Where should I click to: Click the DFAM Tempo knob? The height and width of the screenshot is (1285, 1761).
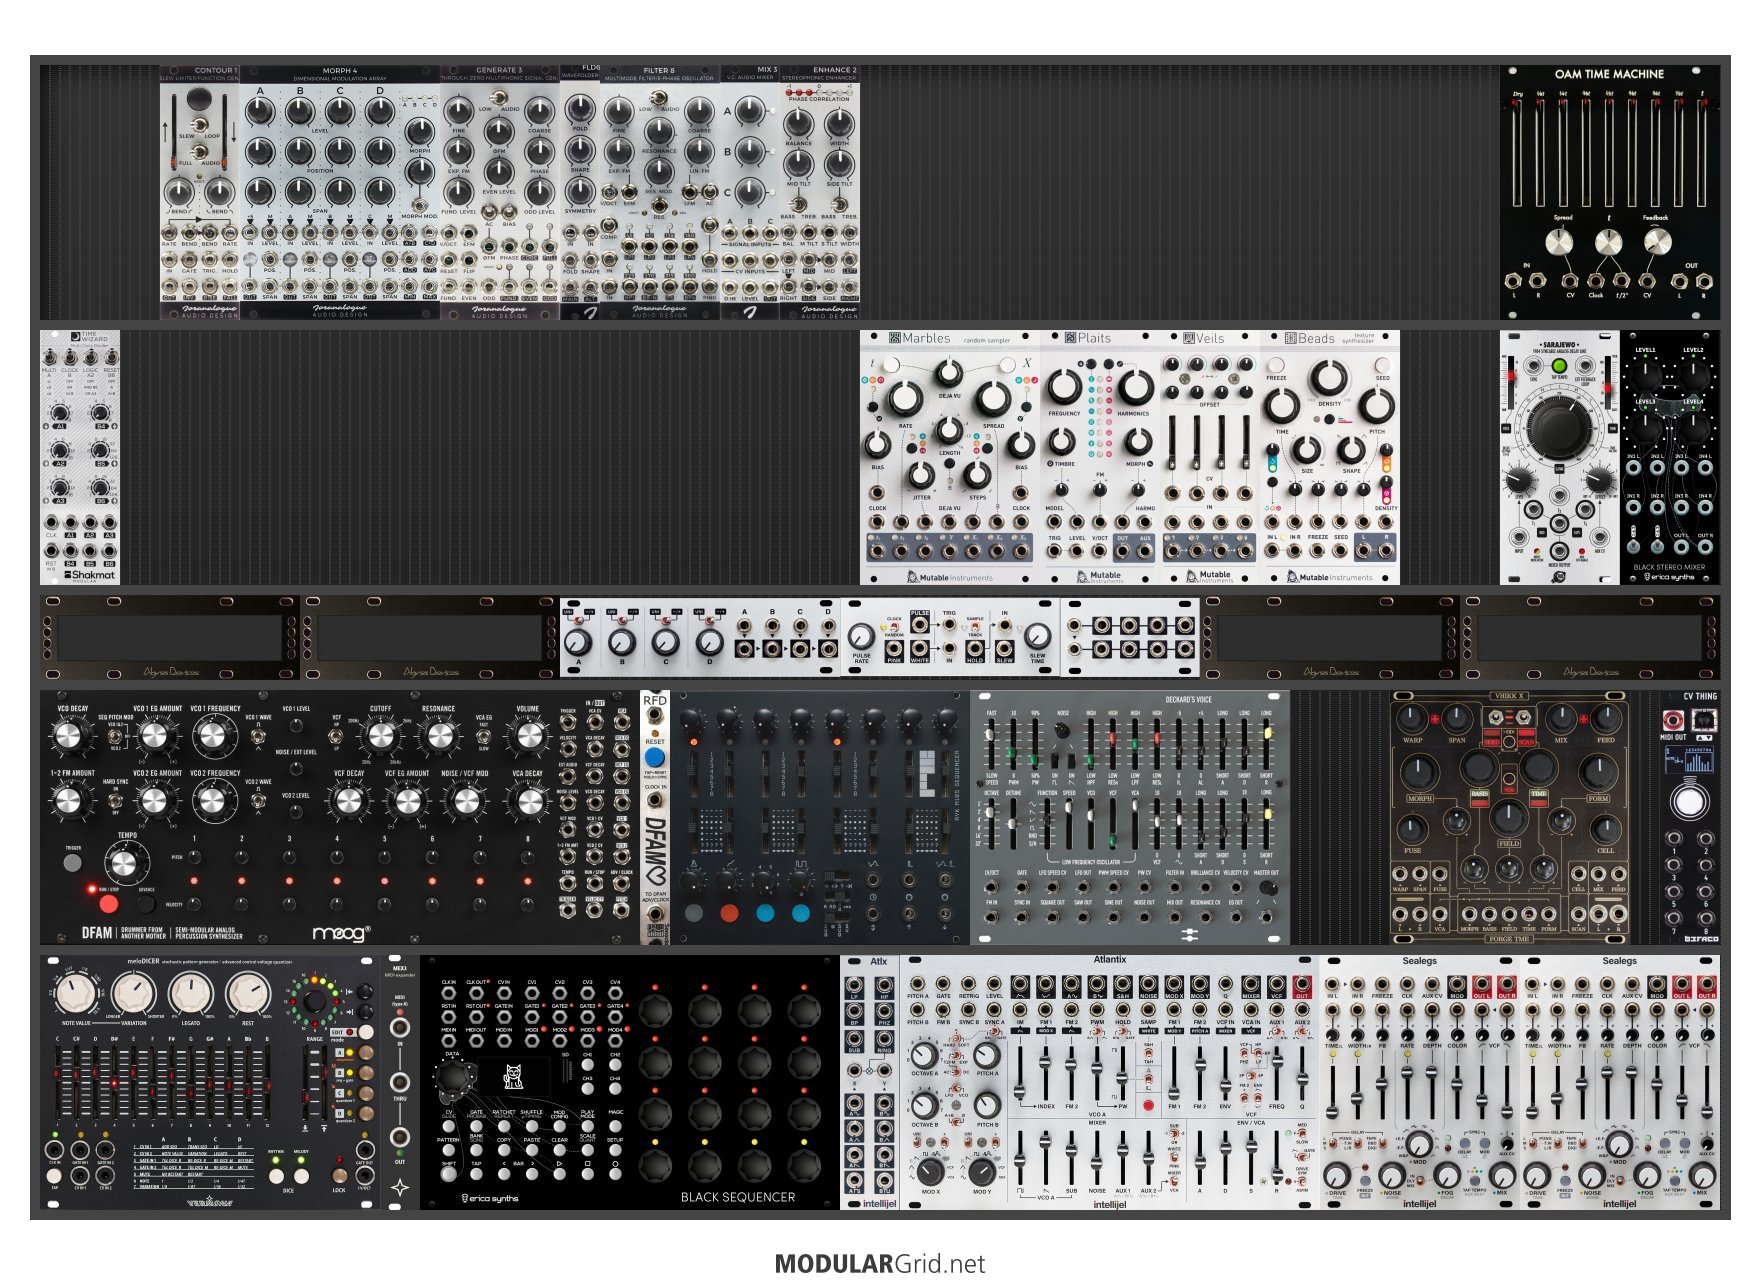click(124, 863)
